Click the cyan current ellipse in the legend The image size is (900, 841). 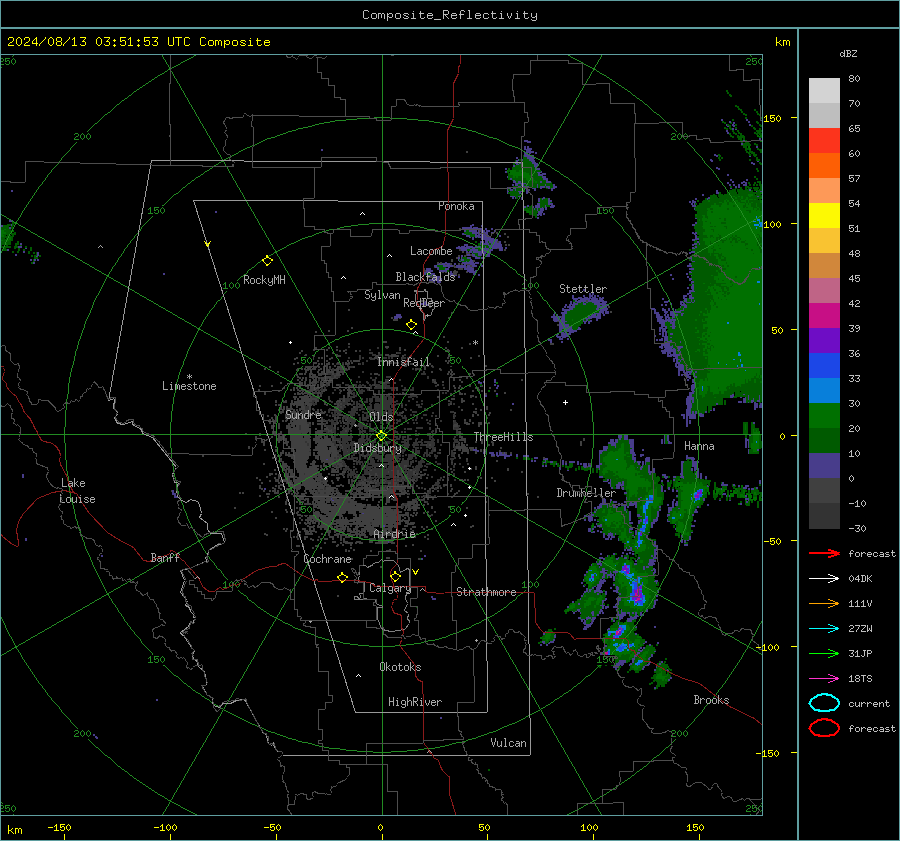click(824, 703)
